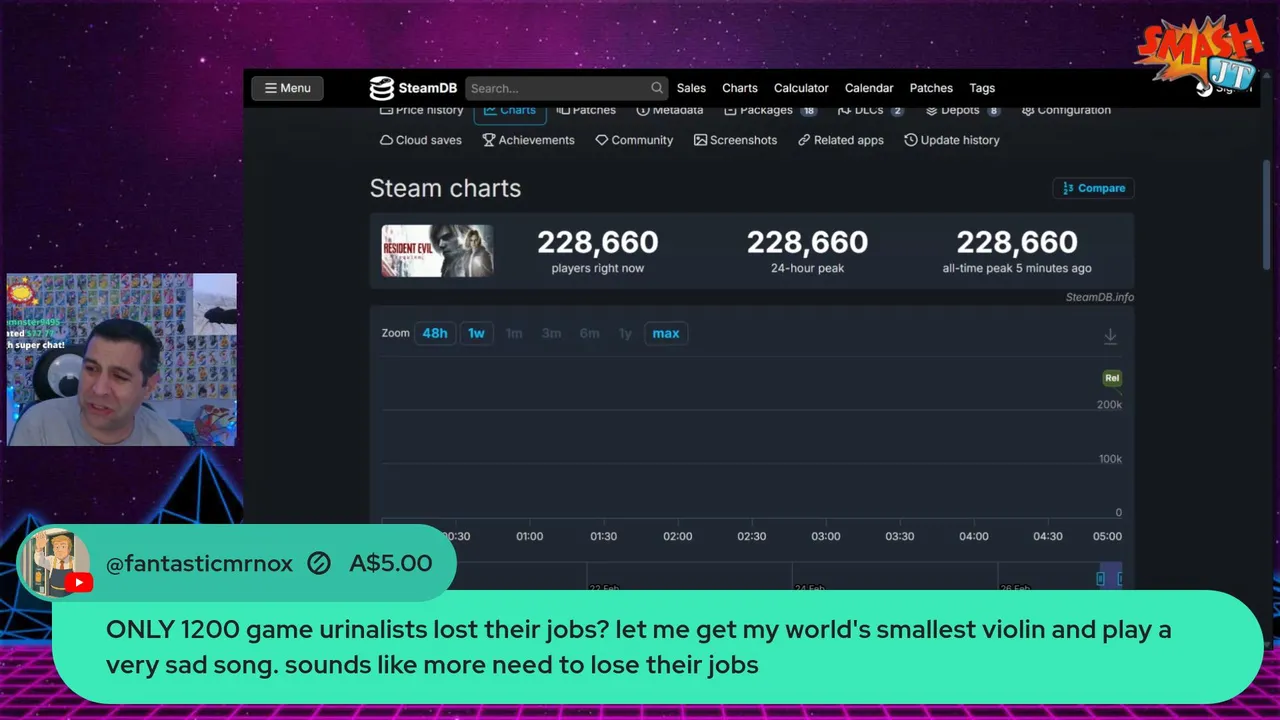
Task: Click the Resident Evil game thumbnail
Action: pos(437,250)
